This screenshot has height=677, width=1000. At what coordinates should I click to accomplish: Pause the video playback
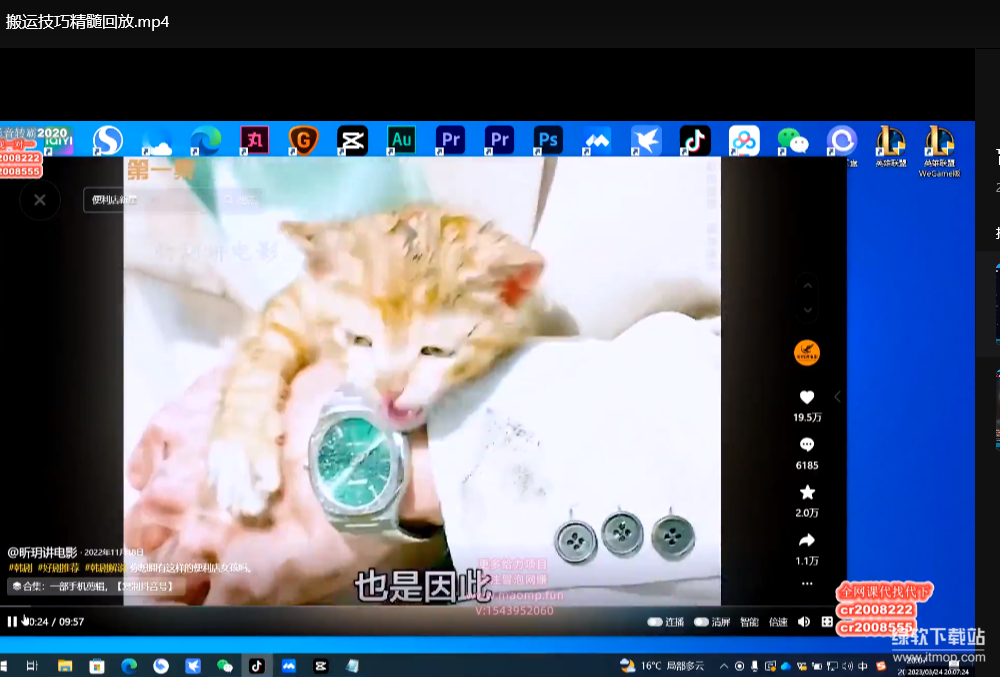pos(12,622)
